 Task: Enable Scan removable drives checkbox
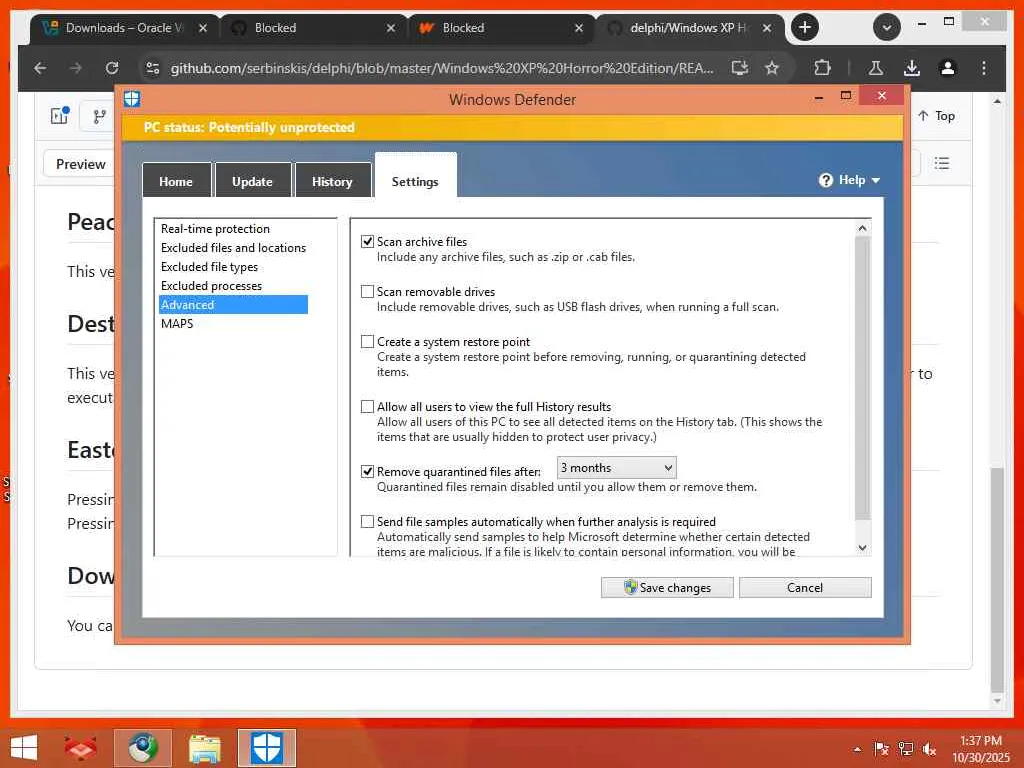click(x=368, y=291)
